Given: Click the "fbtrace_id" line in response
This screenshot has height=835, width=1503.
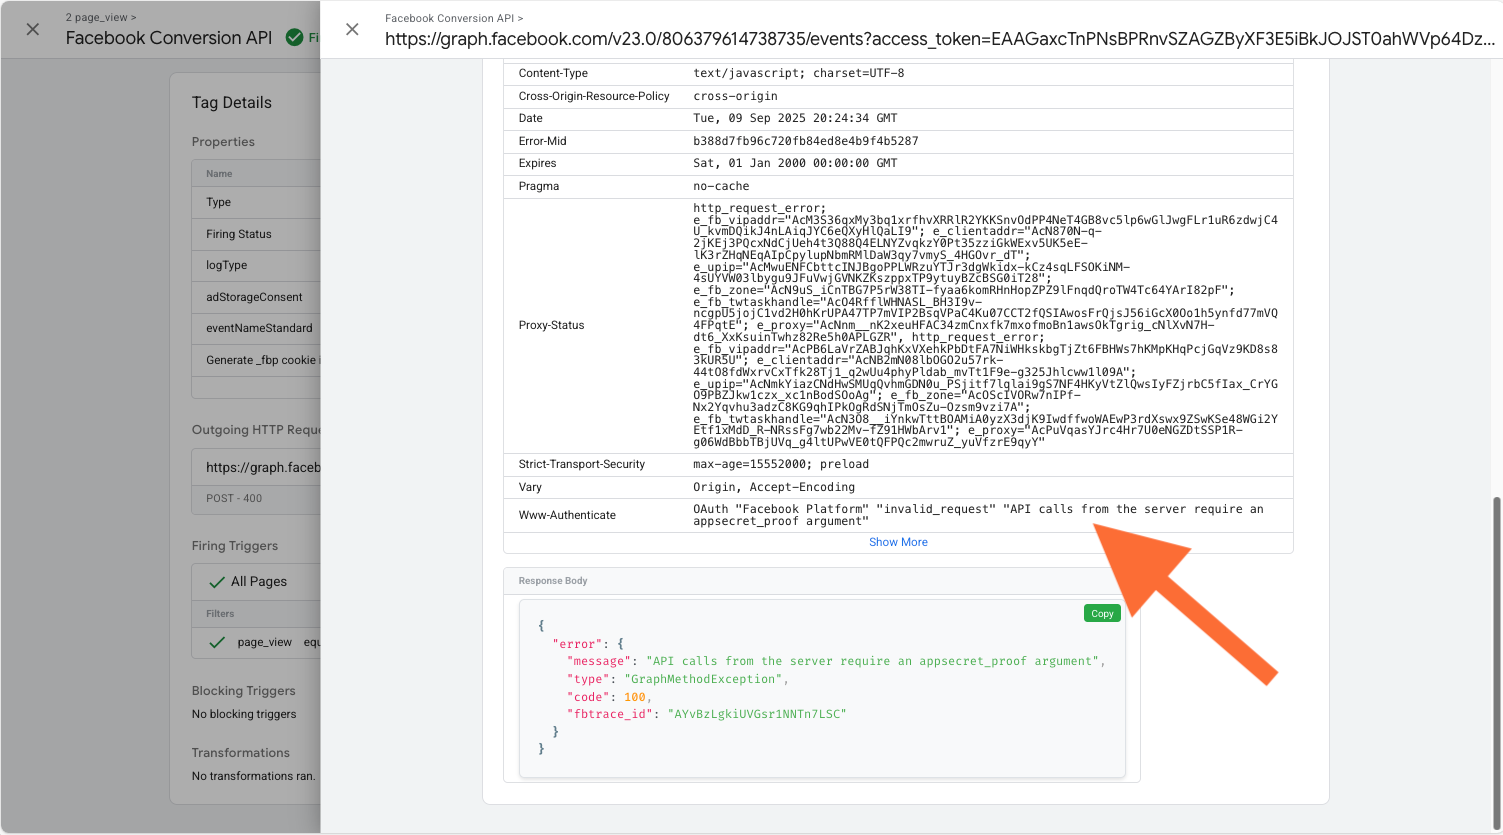Looking at the screenshot, I should pos(706,714).
